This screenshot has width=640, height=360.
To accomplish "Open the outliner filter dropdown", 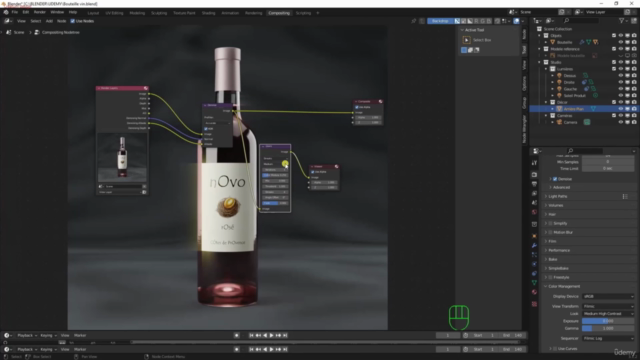I will (x=623, y=20).
